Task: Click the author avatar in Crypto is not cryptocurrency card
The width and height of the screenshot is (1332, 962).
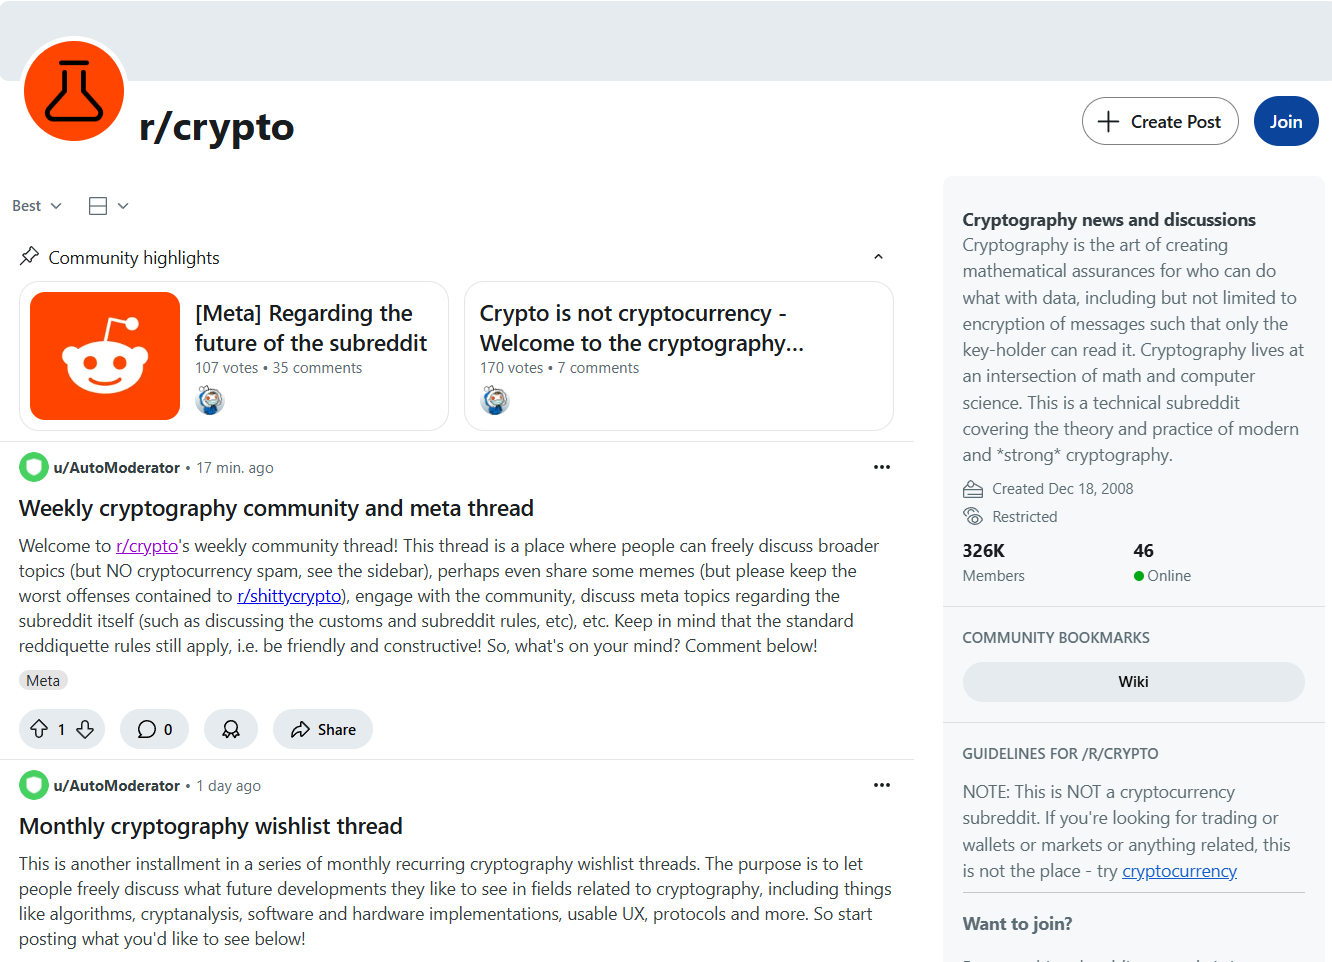Action: click(495, 401)
